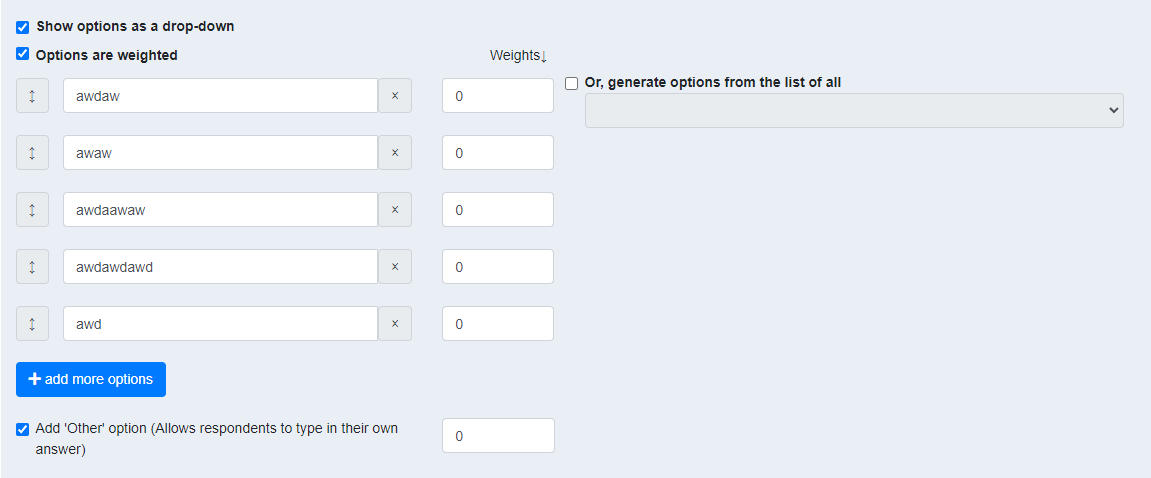Click the weight field for 'awdaw'

pos(498,96)
